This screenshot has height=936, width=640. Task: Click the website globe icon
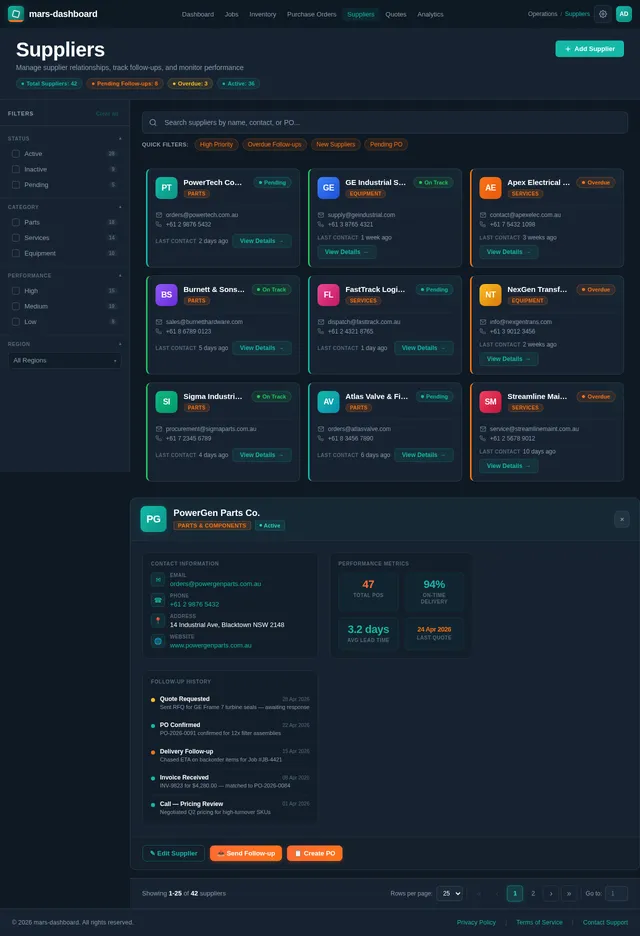pyautogui.click(x=158, y=641)
